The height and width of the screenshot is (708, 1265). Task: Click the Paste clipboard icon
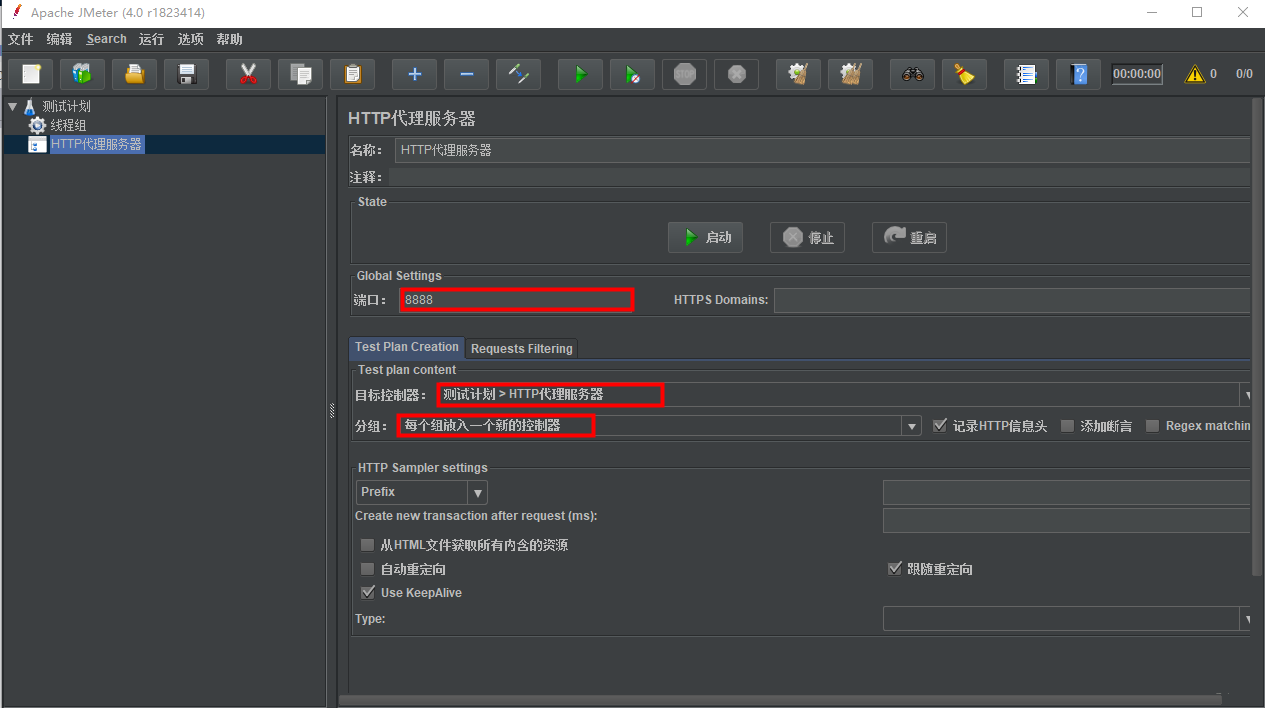tap(352, 74)
